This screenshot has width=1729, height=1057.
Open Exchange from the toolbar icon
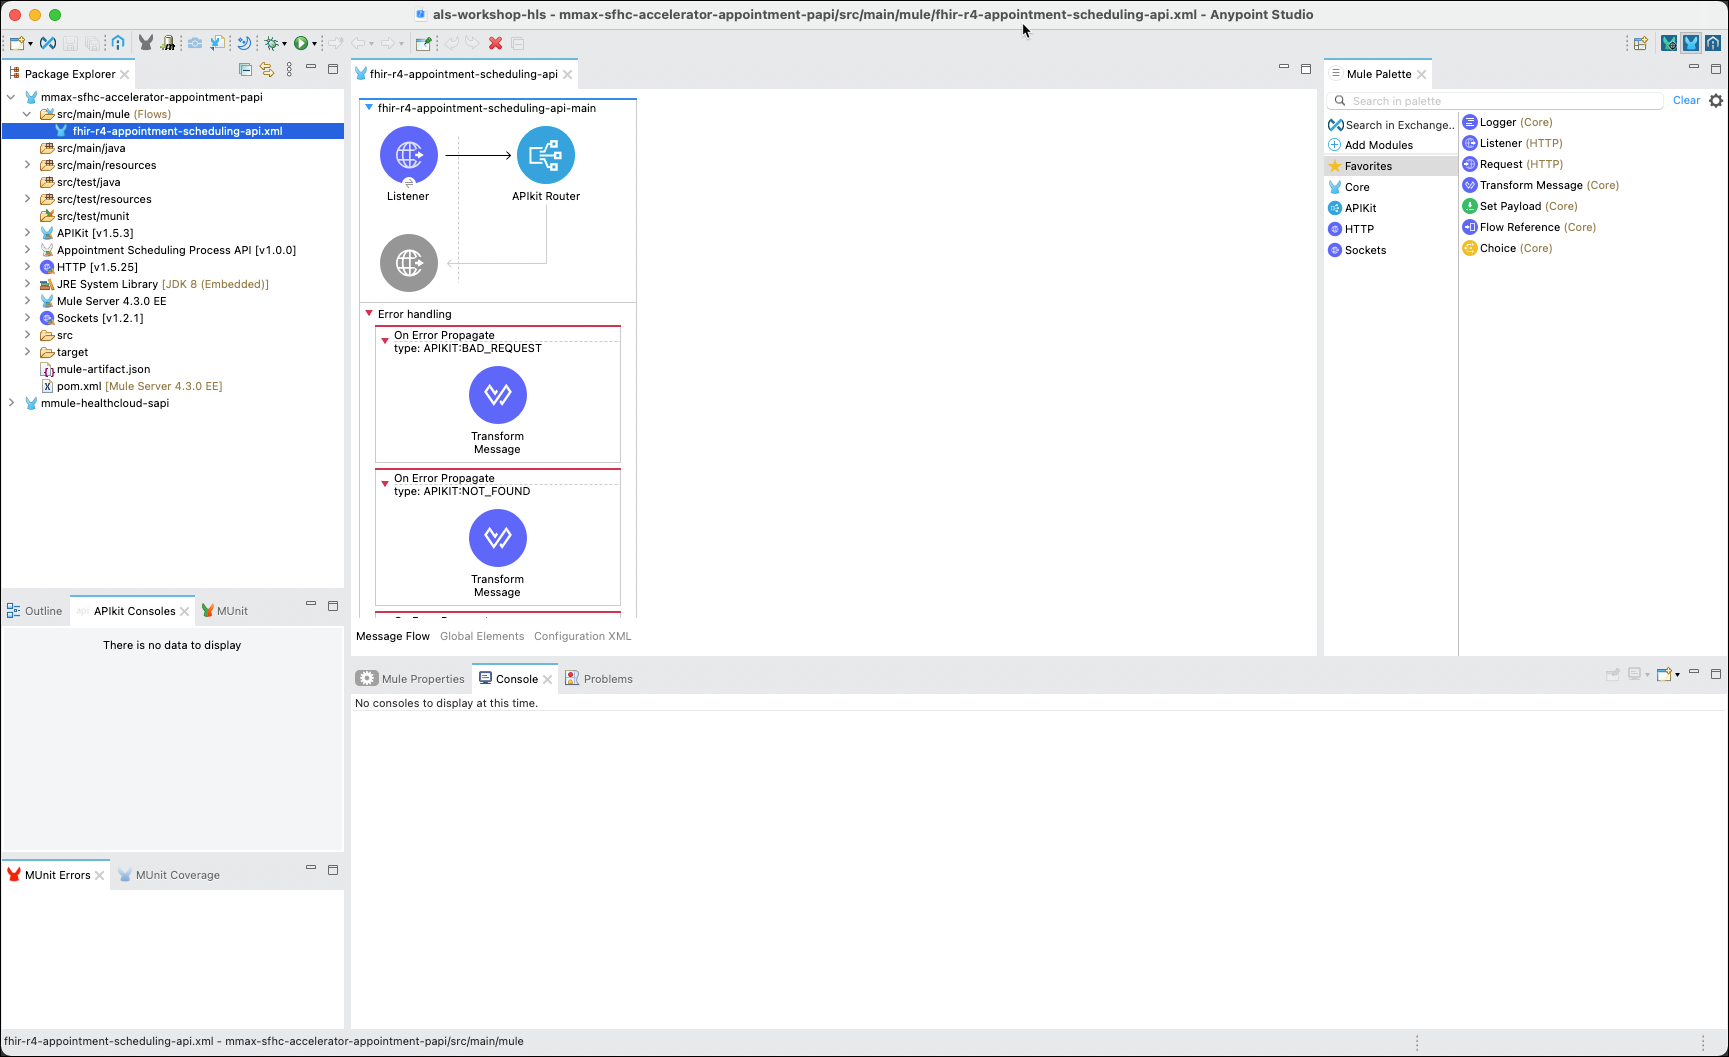(x=48, y=43)
